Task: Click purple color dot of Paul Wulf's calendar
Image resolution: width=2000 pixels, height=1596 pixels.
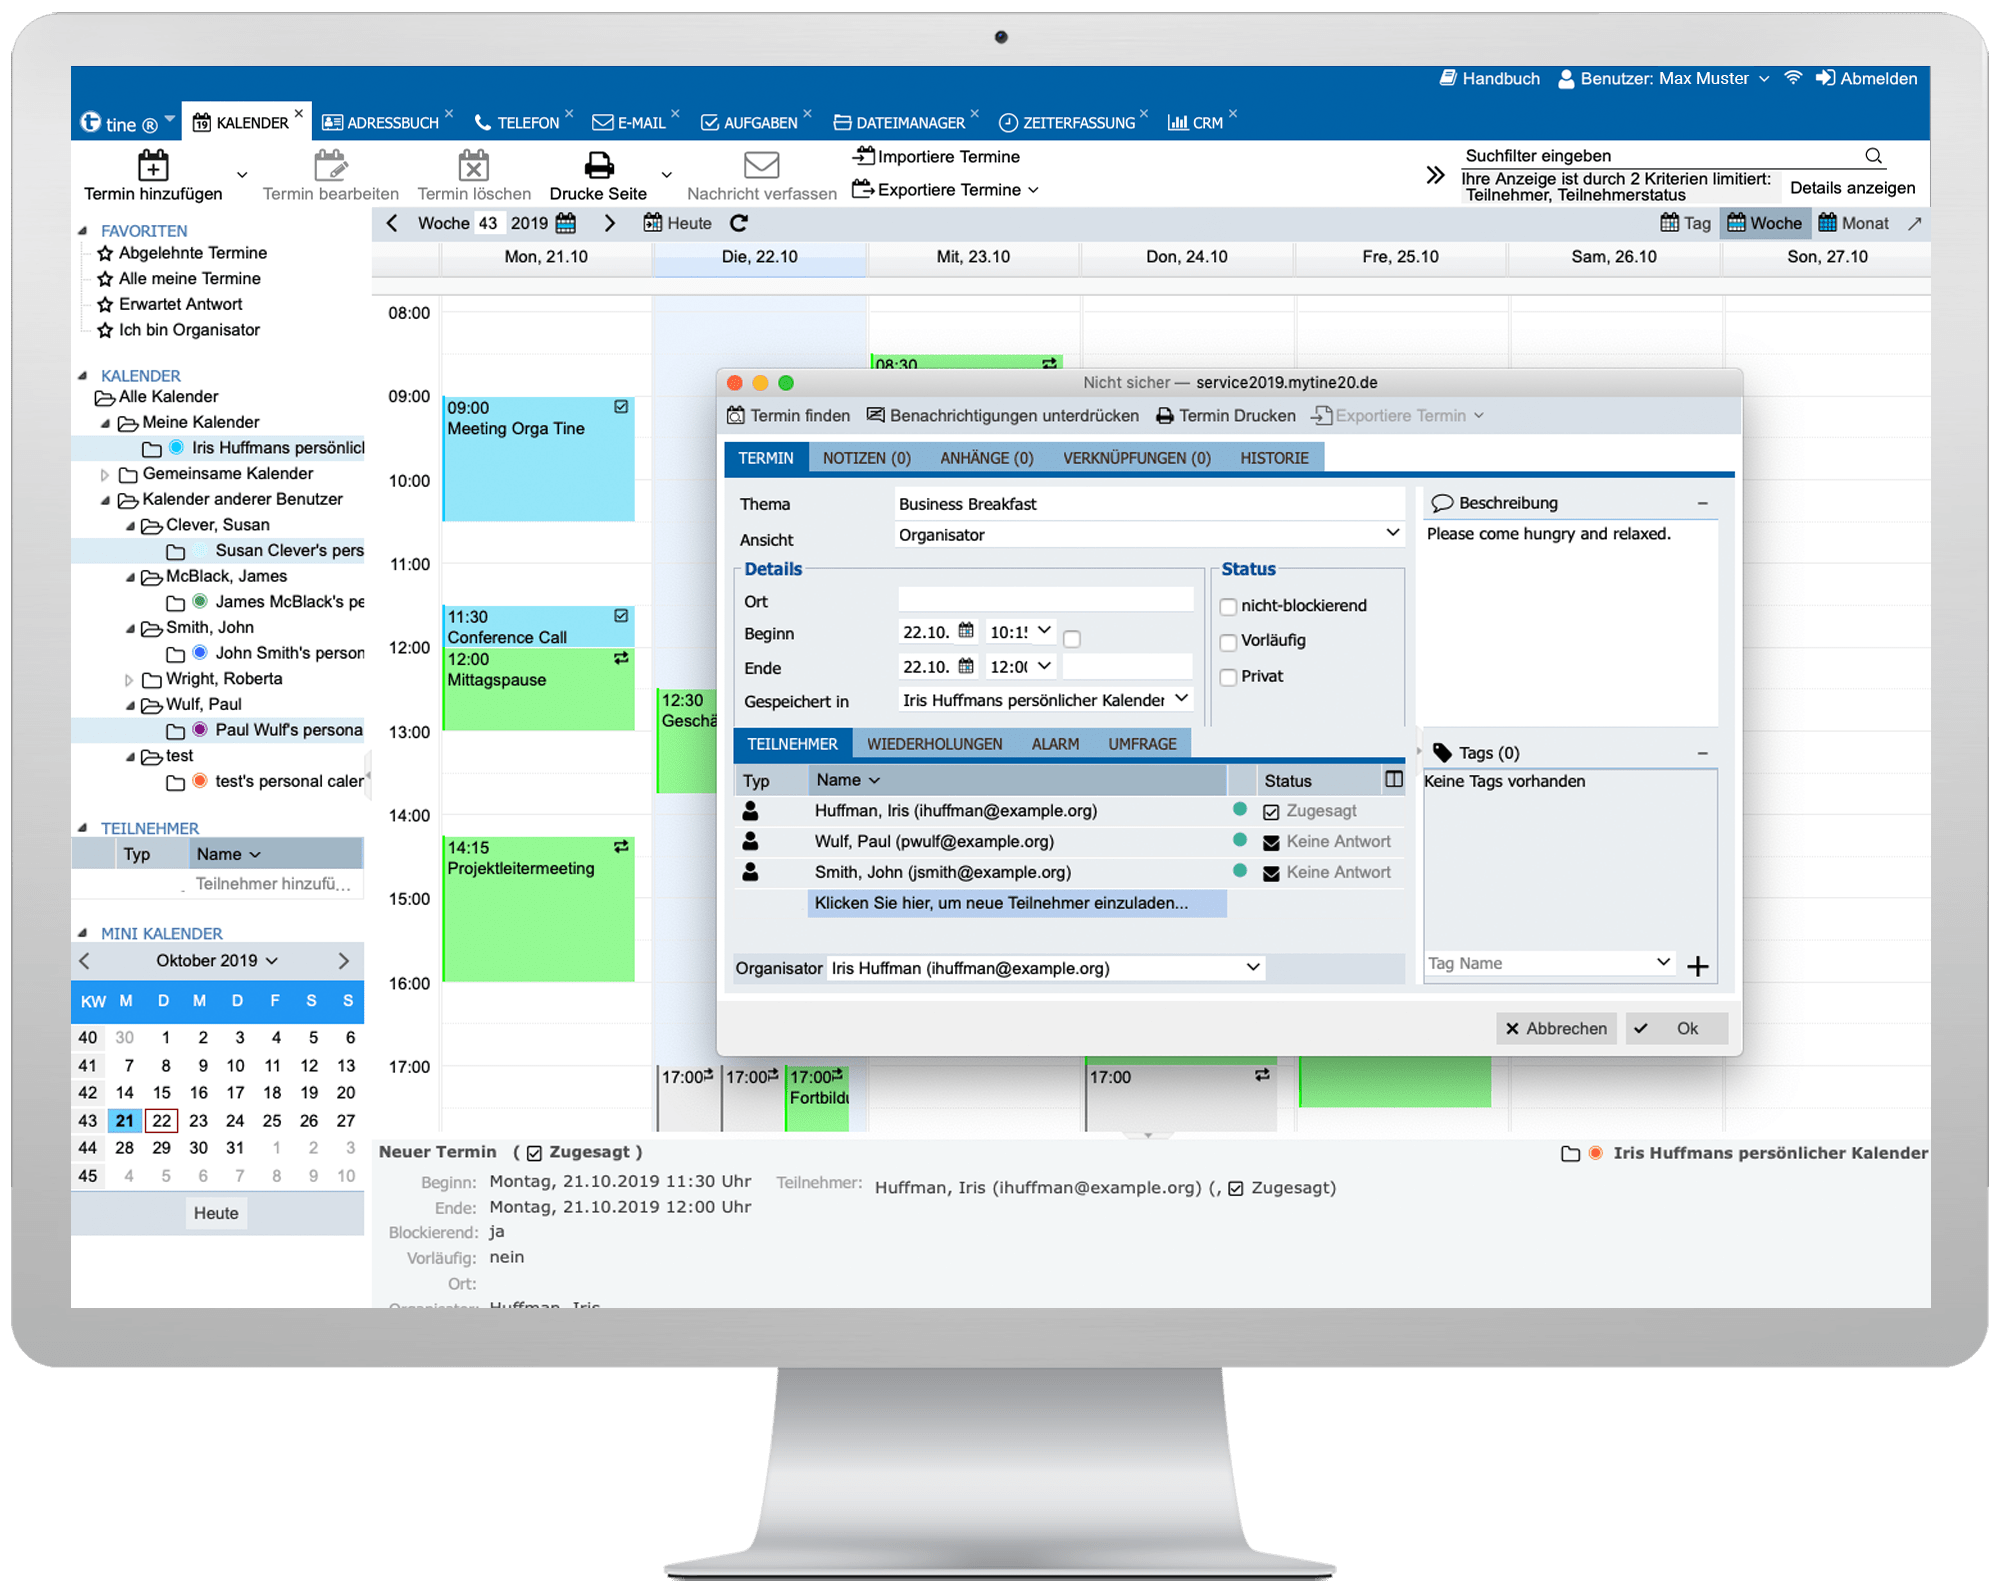Action: coord(200,730)
